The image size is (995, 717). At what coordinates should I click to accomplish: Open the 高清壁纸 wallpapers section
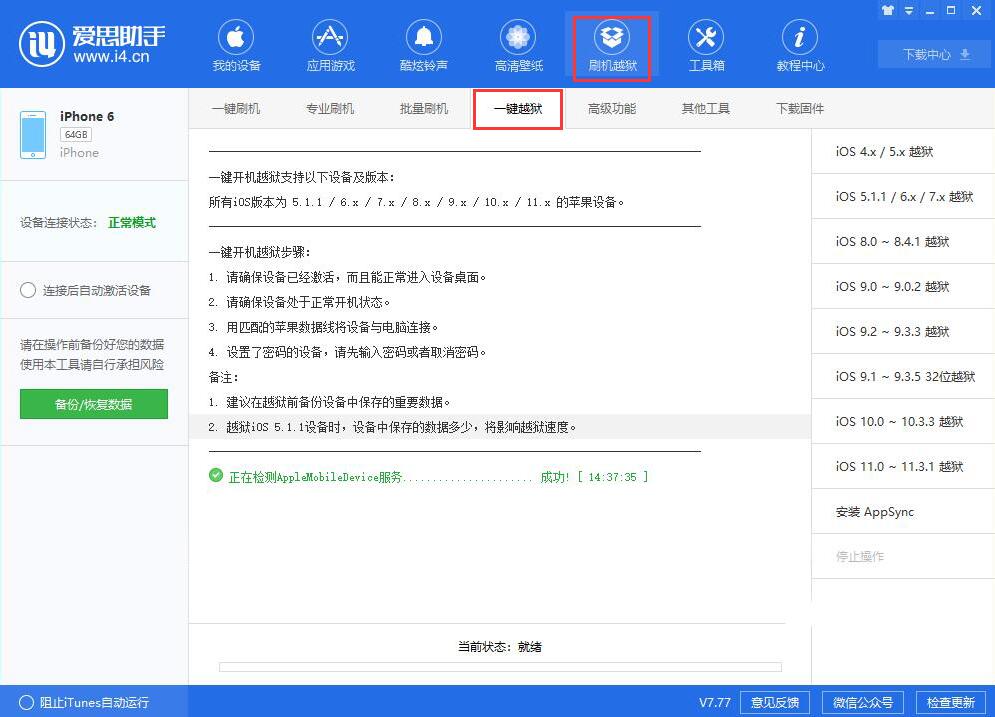tap(518, 45)
